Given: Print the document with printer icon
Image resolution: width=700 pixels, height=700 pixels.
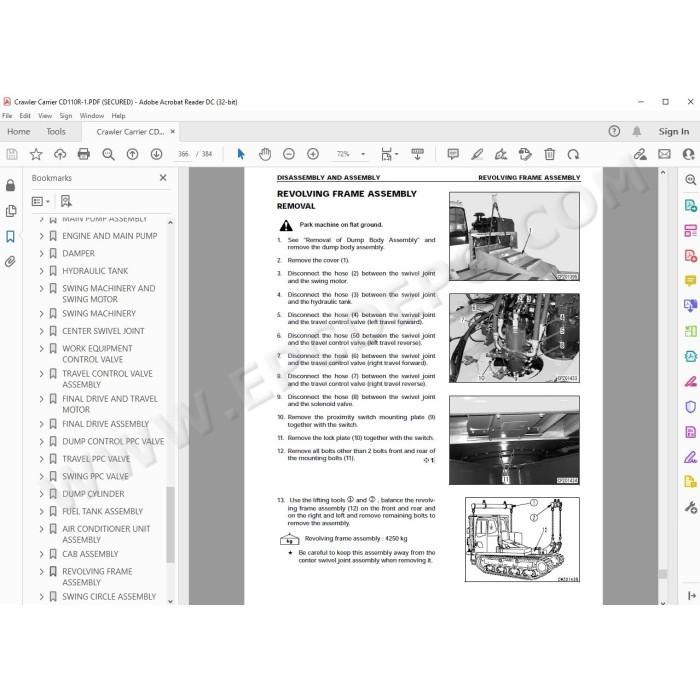Looking at the screenshot, I should 84,154.
